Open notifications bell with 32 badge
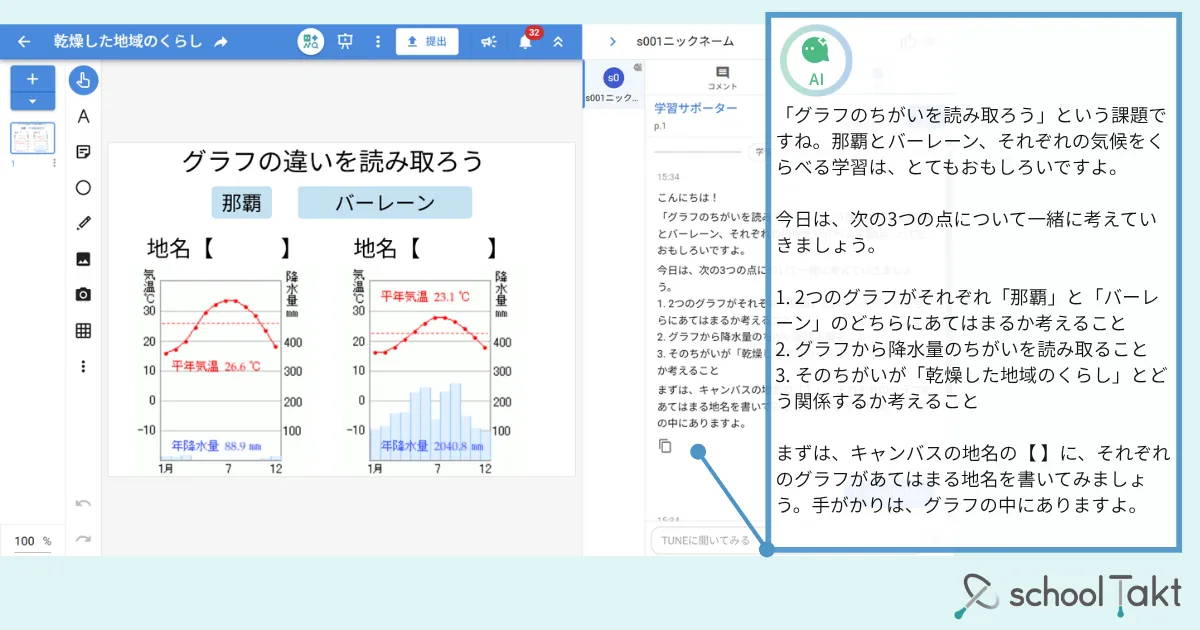The width and height of the screenshot is (1200, 630). pos(526,41)
